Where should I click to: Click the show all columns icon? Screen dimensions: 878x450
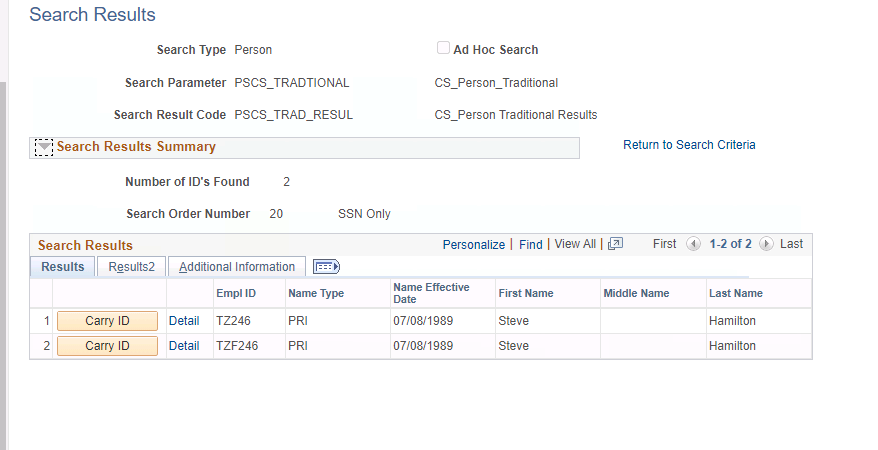coord(326,267)
